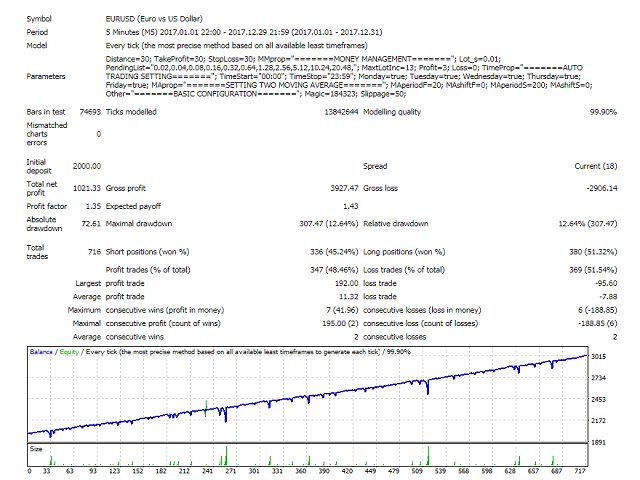Click the Mismatched charts errors label
Viewport: 640px width, 480px height.
[47, 134]
